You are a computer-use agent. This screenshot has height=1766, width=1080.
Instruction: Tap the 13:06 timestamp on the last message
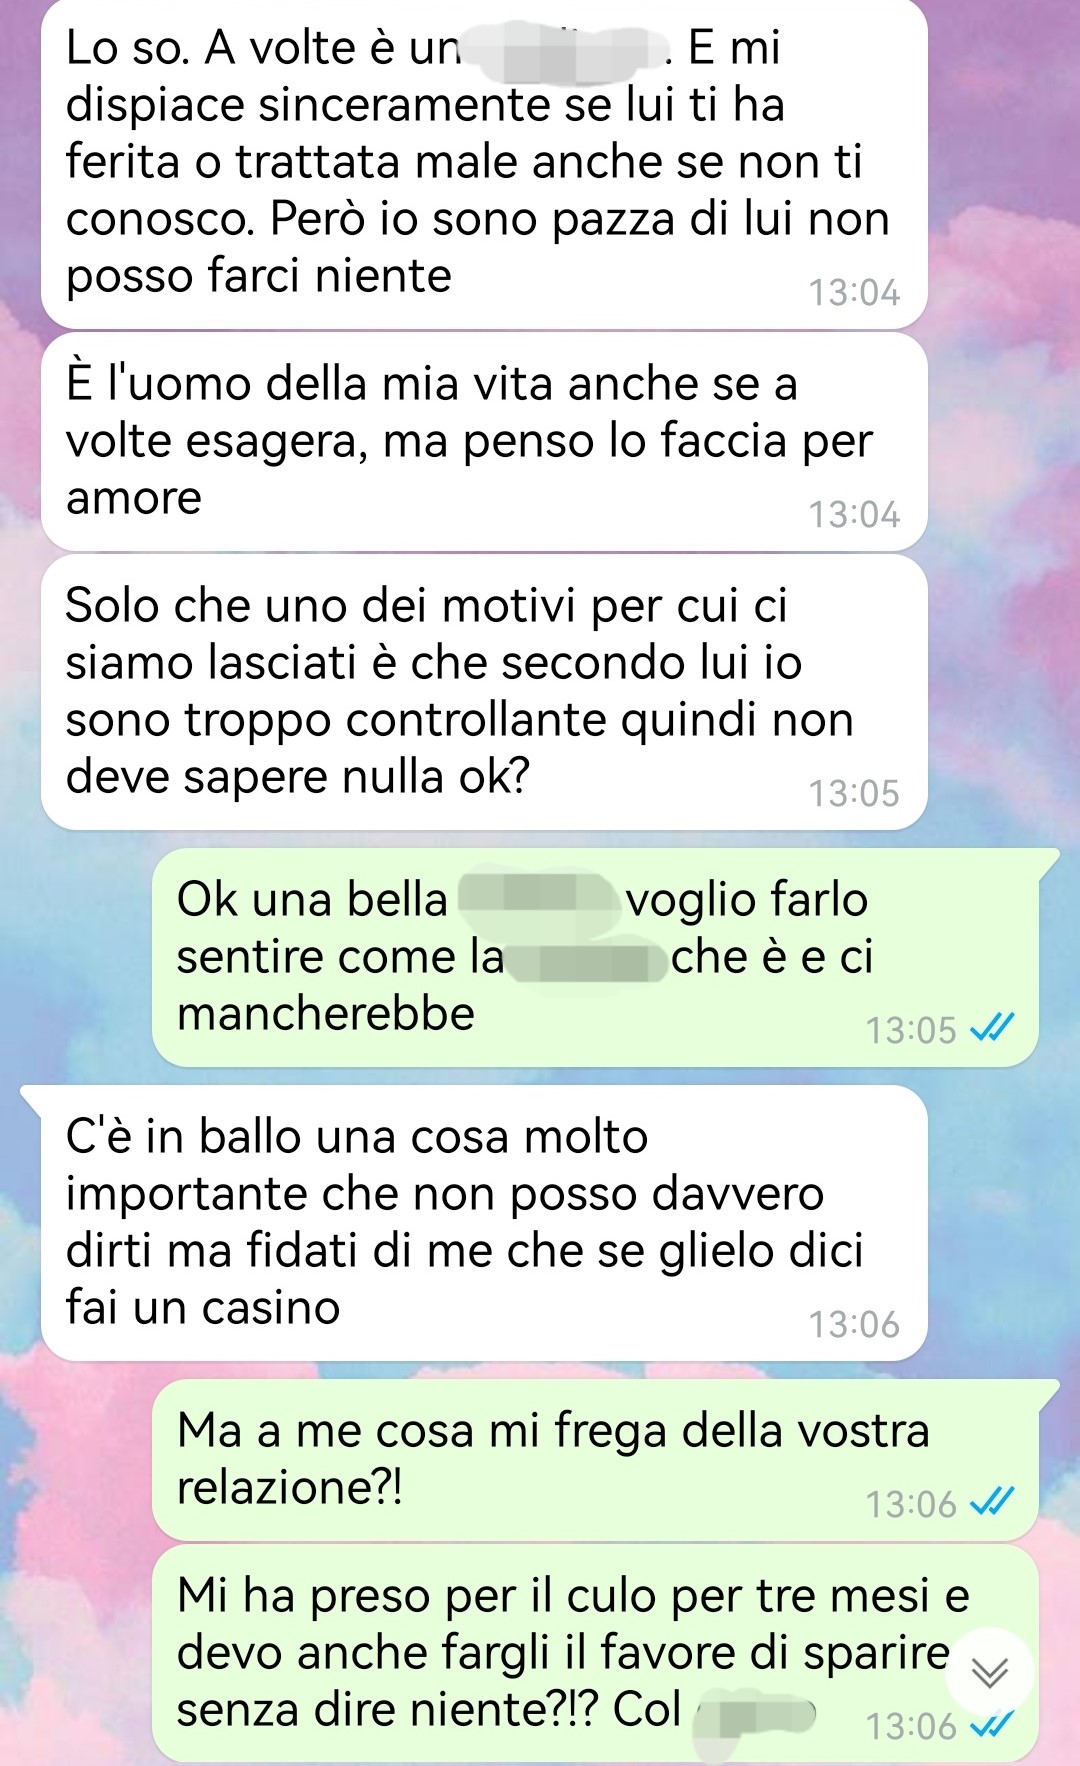[911, 1727]
